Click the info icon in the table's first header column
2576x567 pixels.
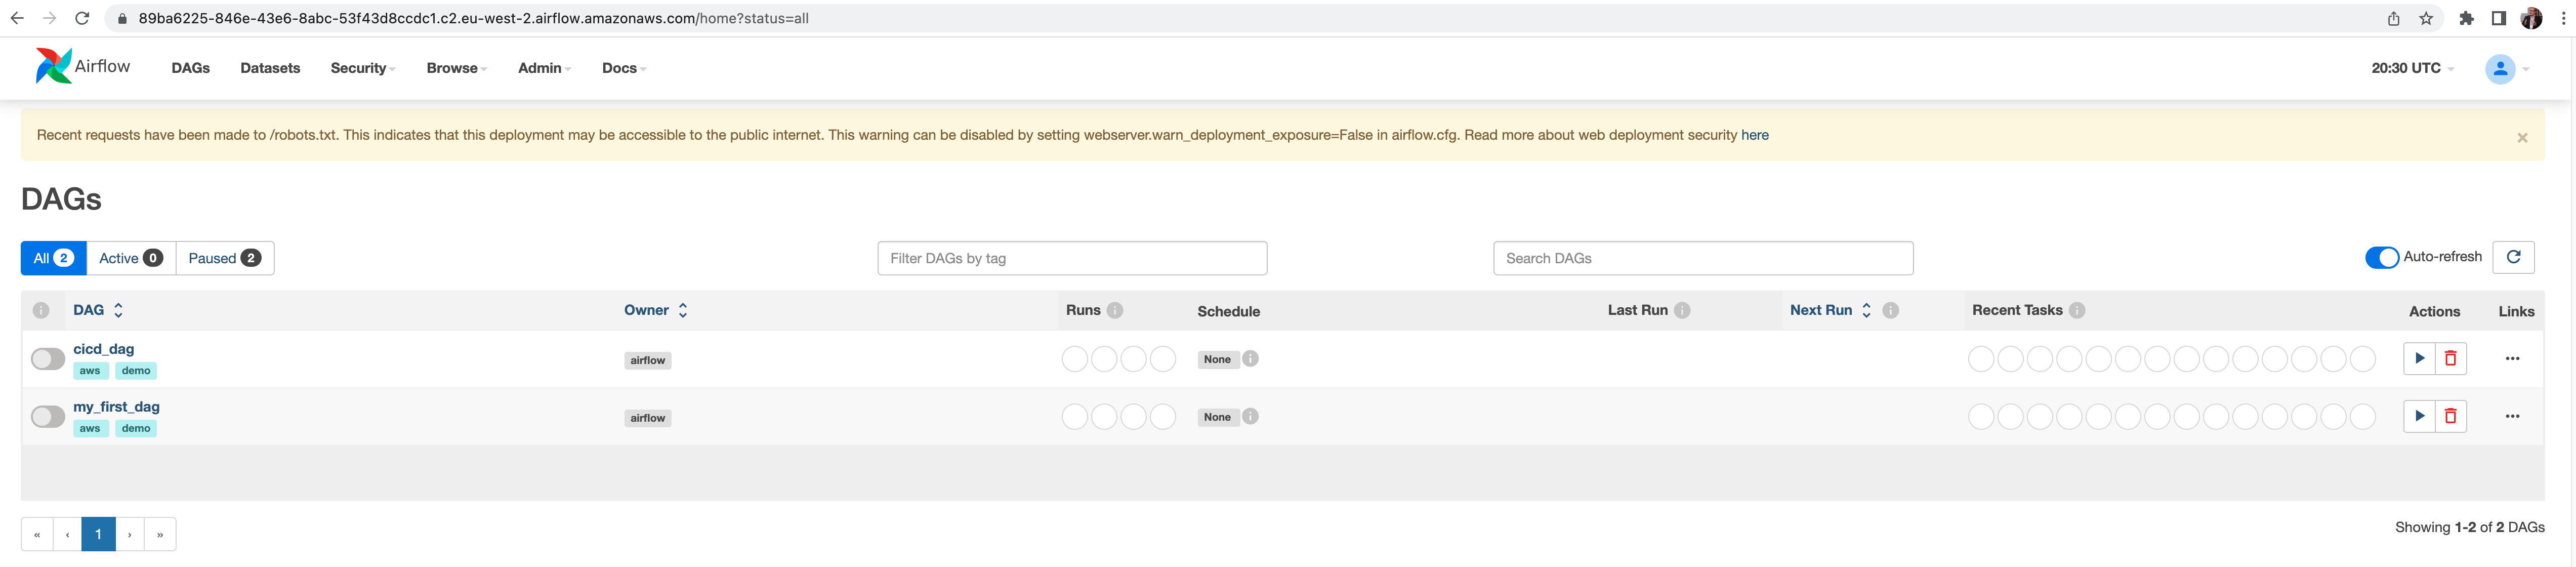[41, 310]
